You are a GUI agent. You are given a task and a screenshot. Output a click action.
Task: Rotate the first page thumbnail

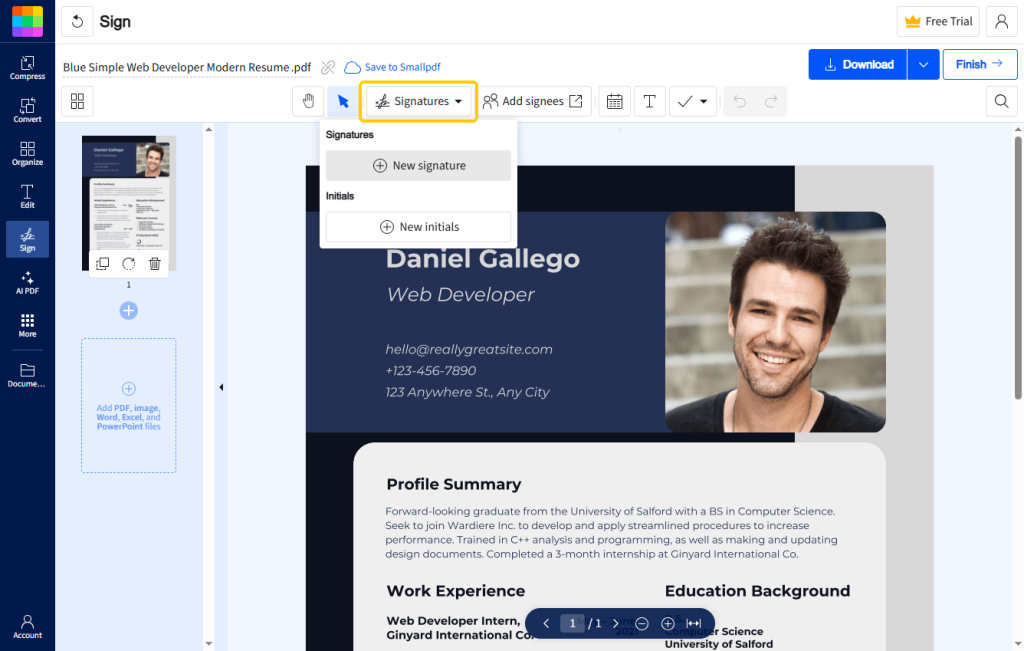point(128,263)
